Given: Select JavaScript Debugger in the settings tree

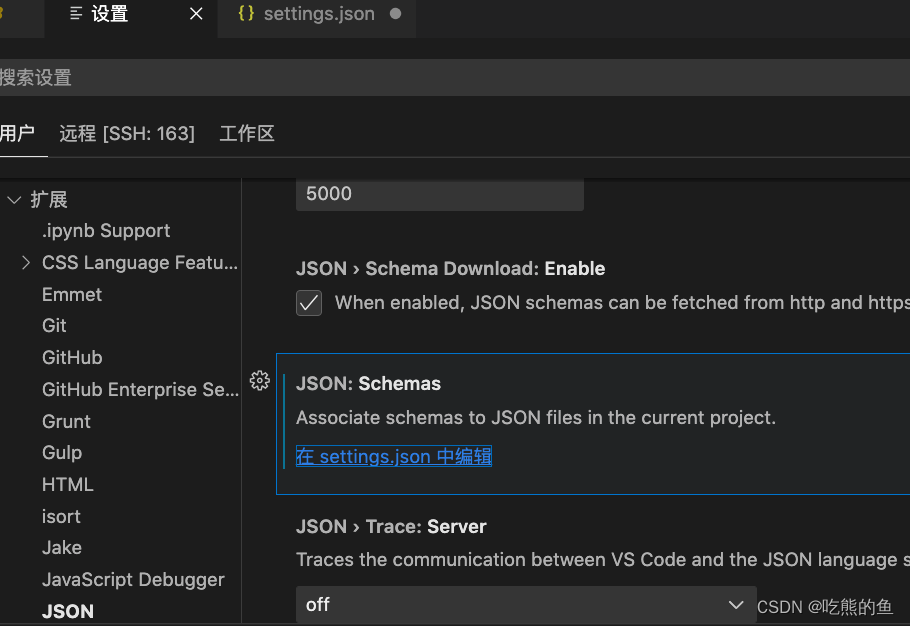Looking at the screenshot, I should point(133,580).
